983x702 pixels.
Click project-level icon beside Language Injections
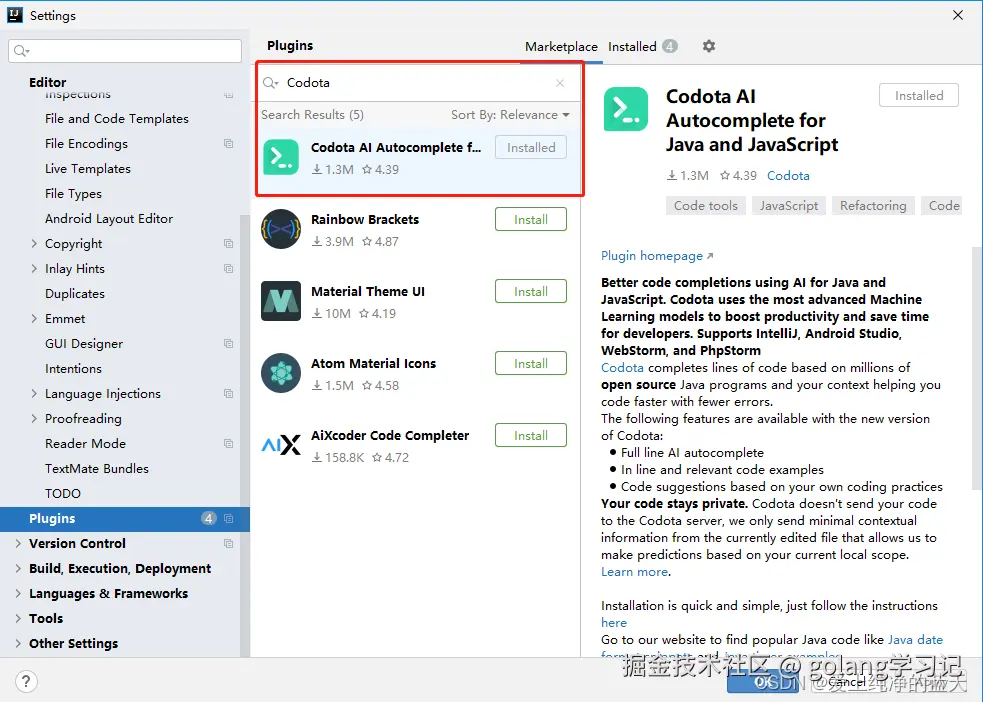click(228, 394)
